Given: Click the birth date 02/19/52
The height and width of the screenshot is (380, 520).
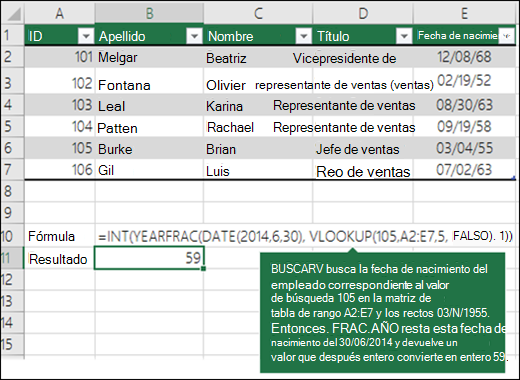Looking at the screenshot, I should (464, 81).
